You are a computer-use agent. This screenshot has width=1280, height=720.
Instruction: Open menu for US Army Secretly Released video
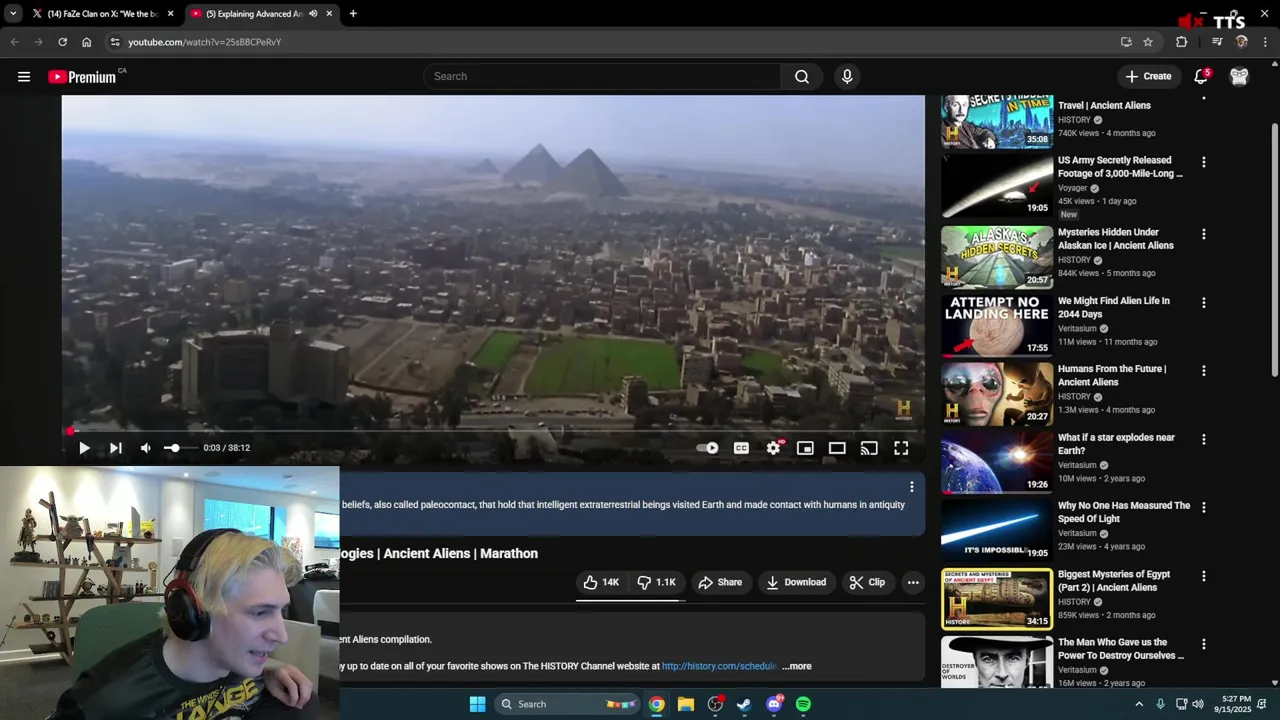point(1203,162)
